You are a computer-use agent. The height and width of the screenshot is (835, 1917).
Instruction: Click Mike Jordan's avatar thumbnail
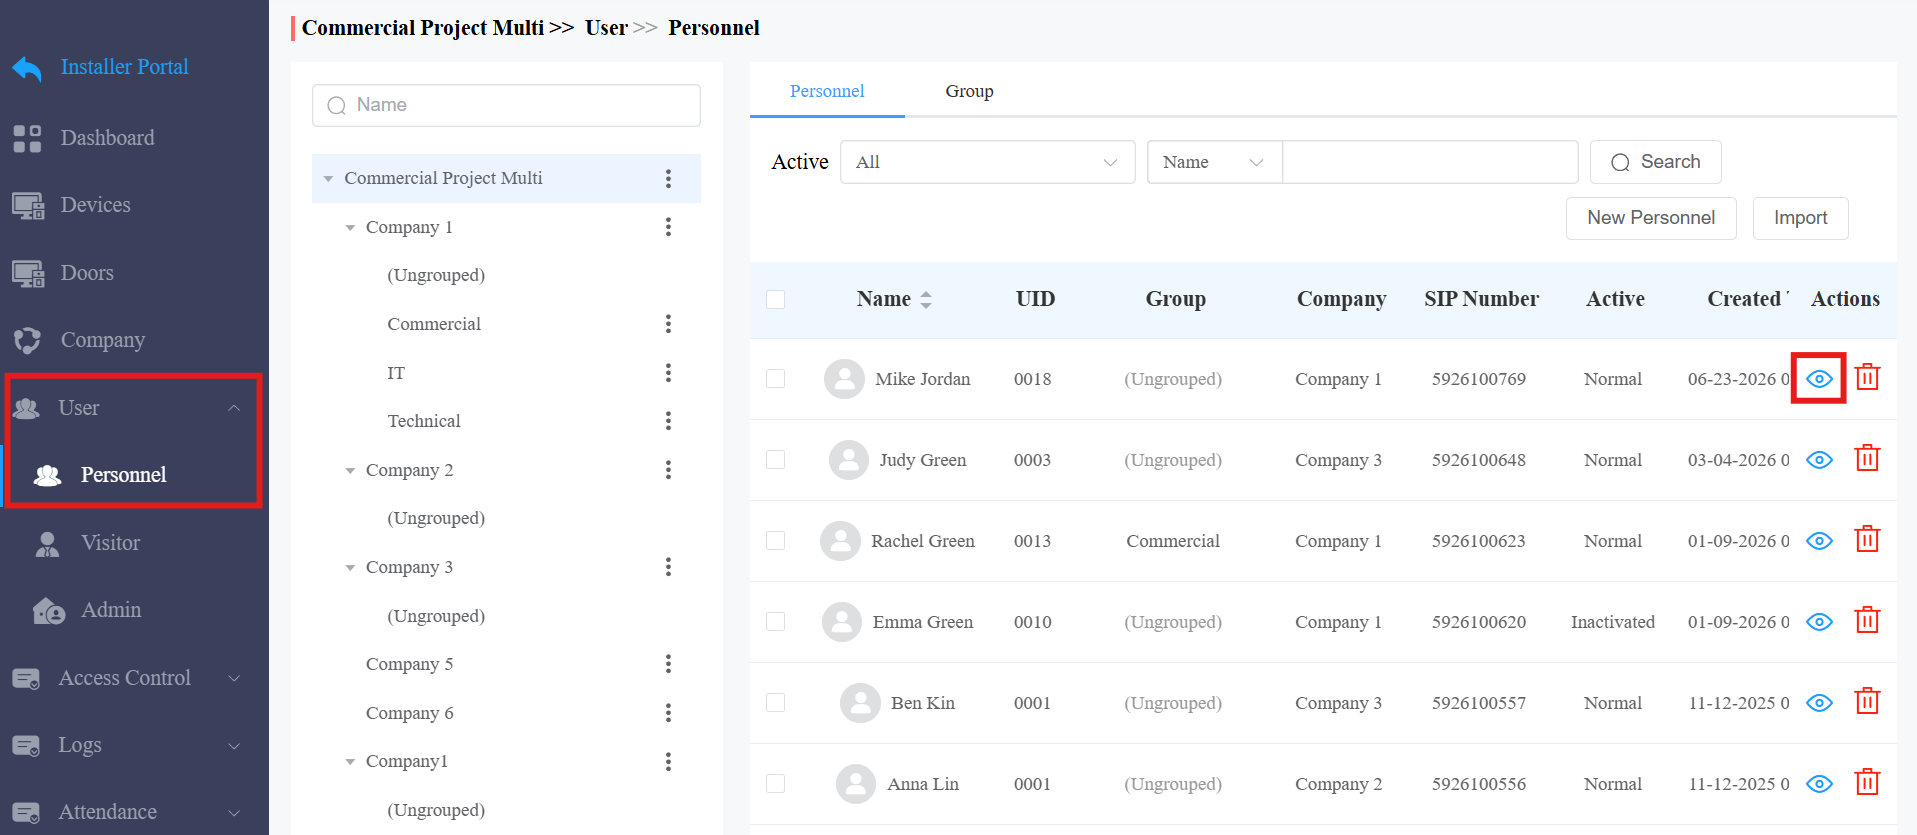(844, 379)
